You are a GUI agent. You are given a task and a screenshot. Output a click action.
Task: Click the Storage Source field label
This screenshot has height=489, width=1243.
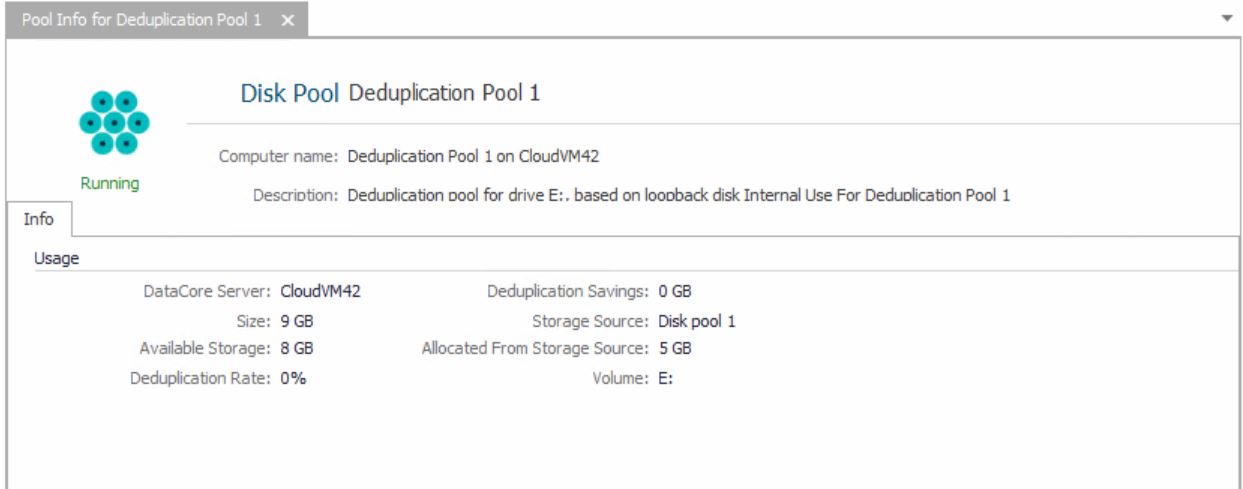[589, 321]
